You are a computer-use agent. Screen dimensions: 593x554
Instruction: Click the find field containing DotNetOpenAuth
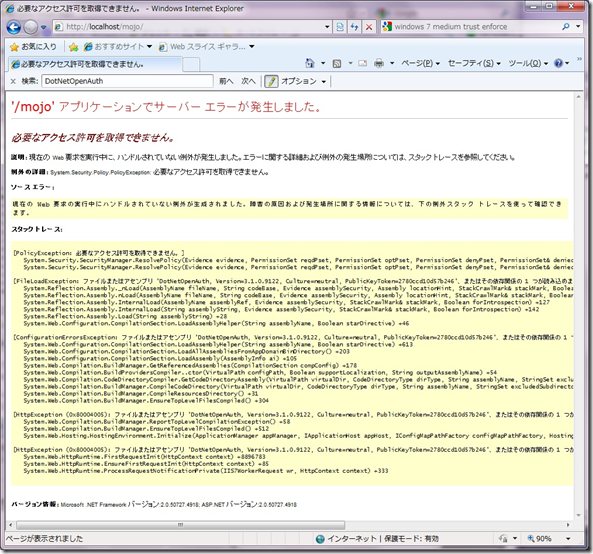point(127,81)
